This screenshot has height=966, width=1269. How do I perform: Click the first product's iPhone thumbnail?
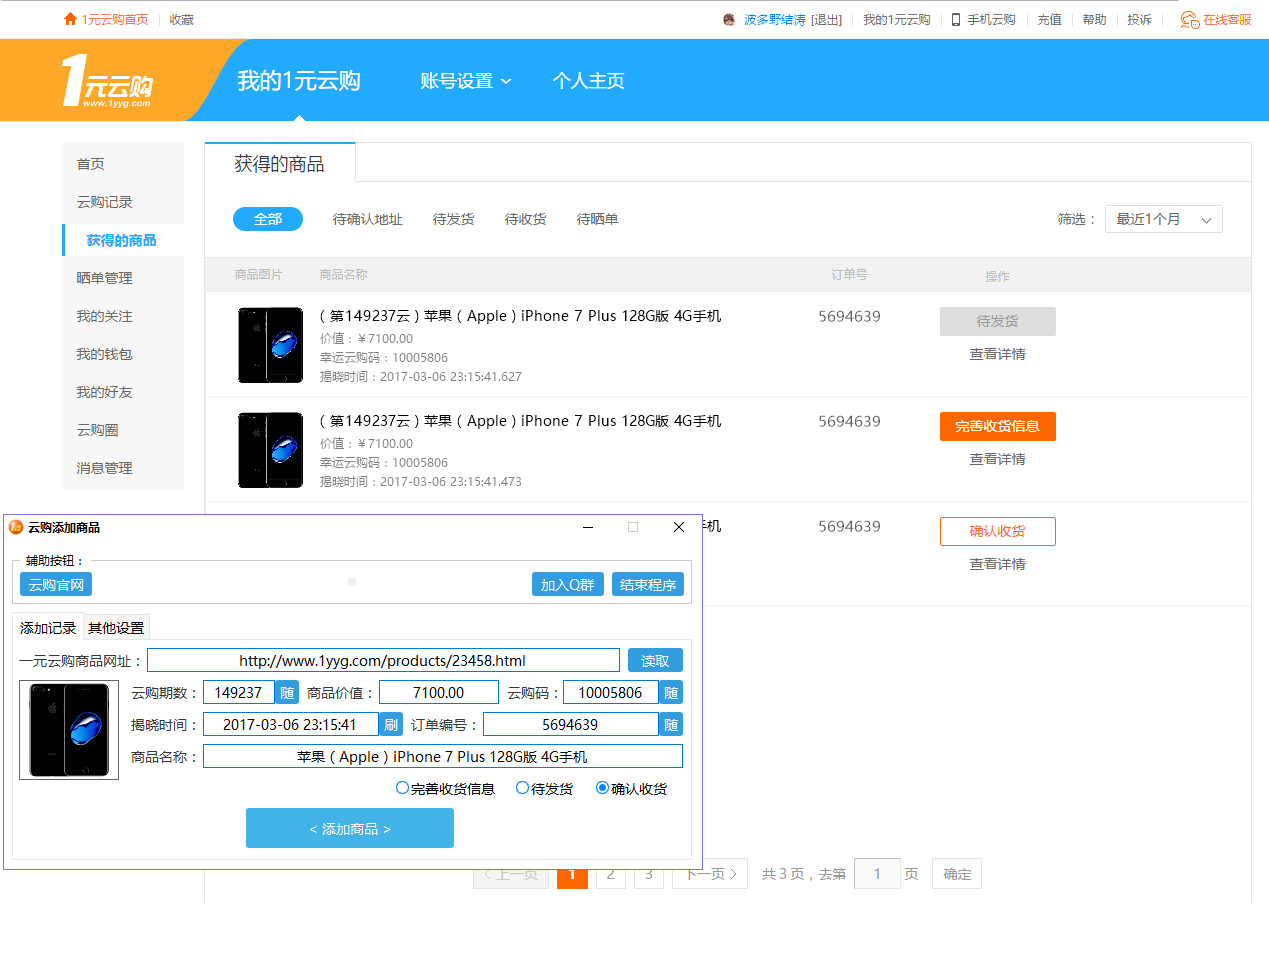click(270, 345)
